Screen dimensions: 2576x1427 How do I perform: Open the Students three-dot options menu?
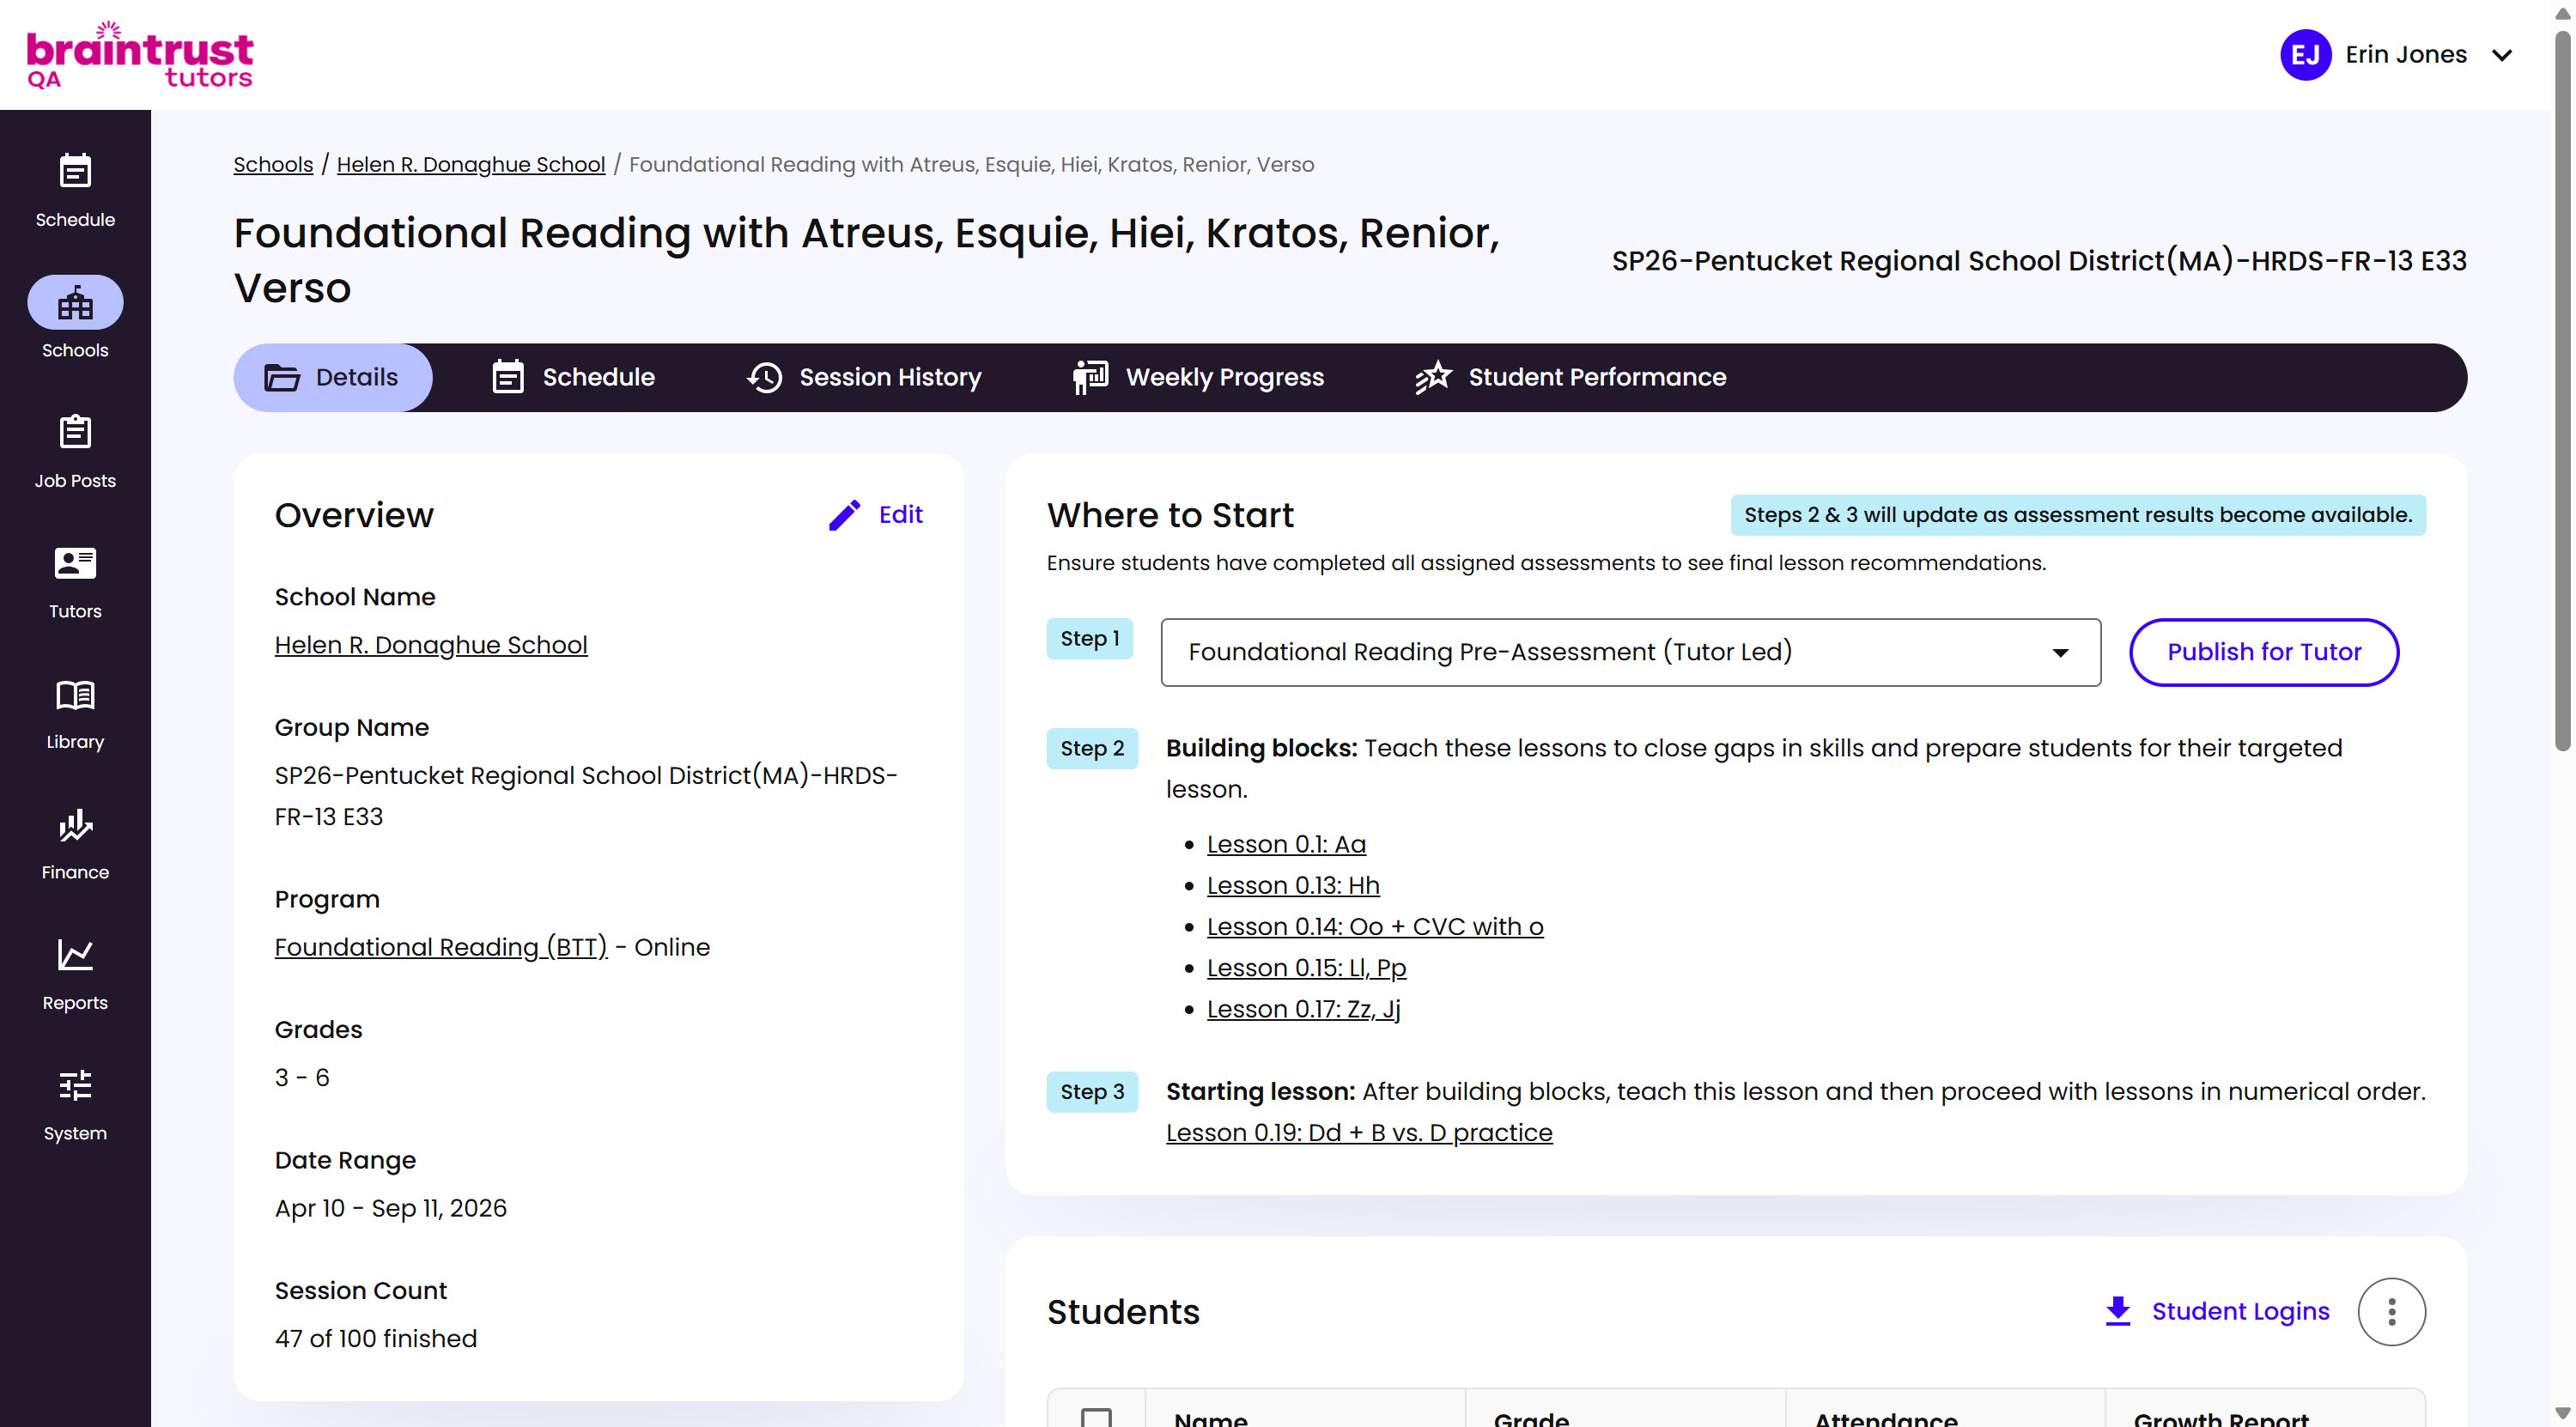2391,1311
